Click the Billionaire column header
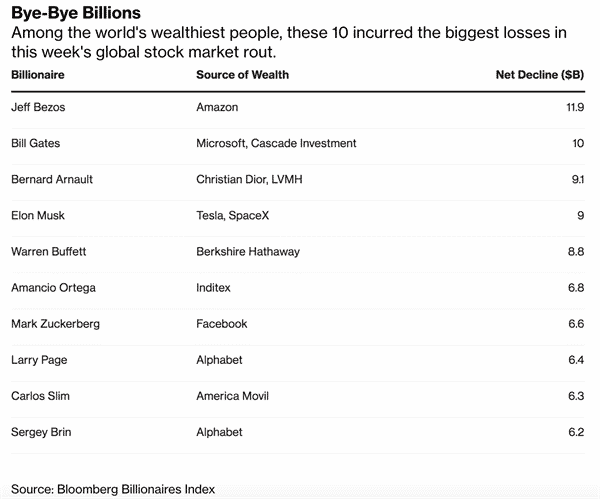Viewport: 600px width, 499px height. click(x=38, y=75)
